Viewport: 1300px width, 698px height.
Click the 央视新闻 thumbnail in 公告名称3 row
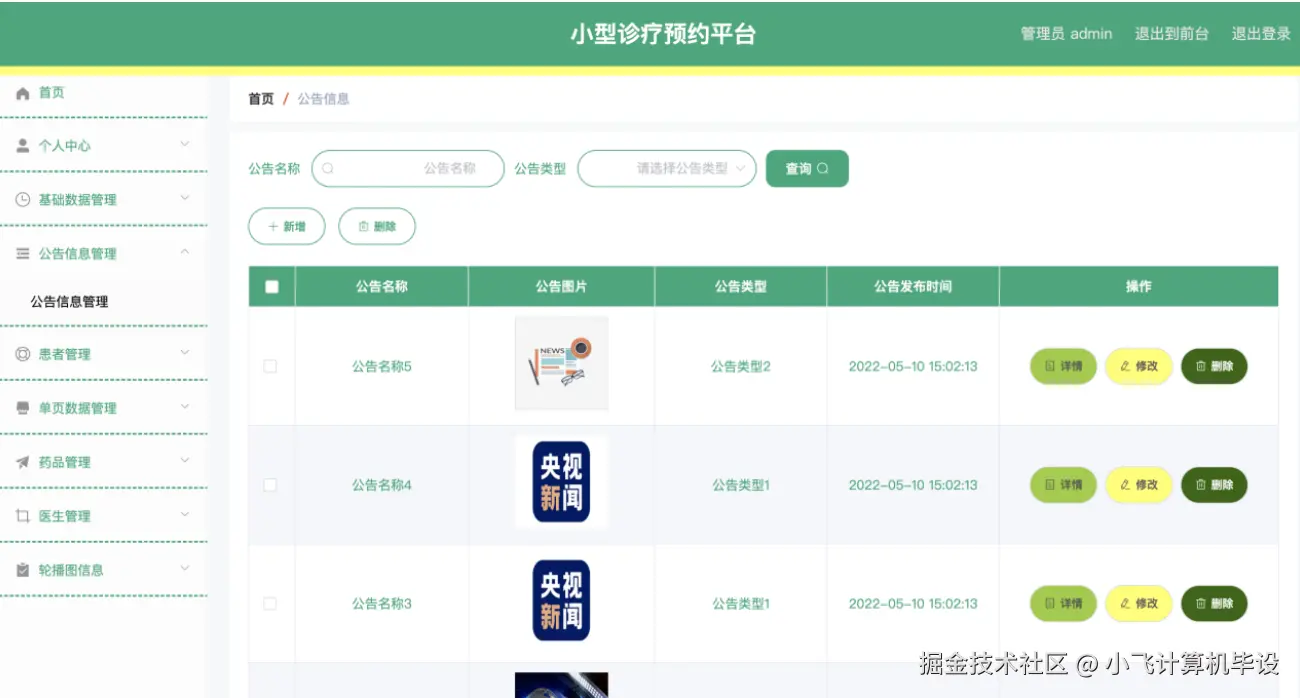coord(561,601)
